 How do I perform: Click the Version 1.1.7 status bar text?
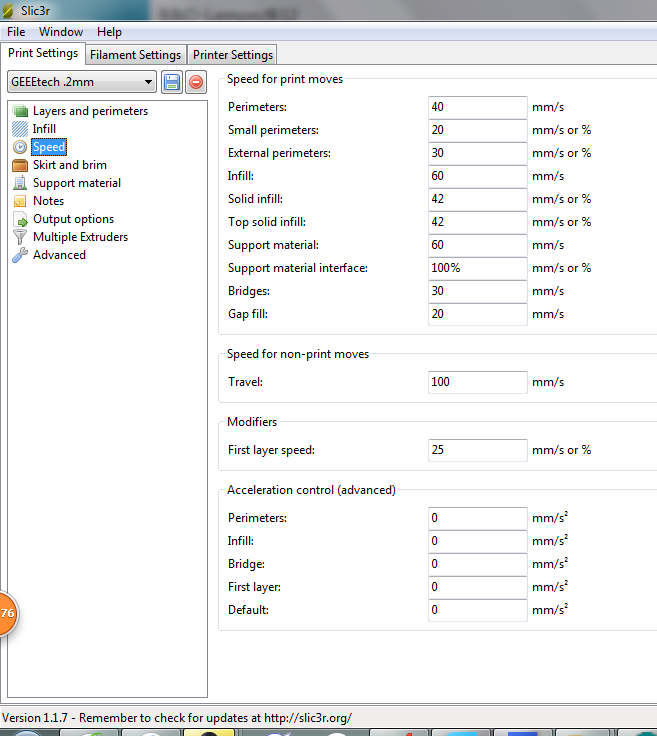click(x=176, y=718)
